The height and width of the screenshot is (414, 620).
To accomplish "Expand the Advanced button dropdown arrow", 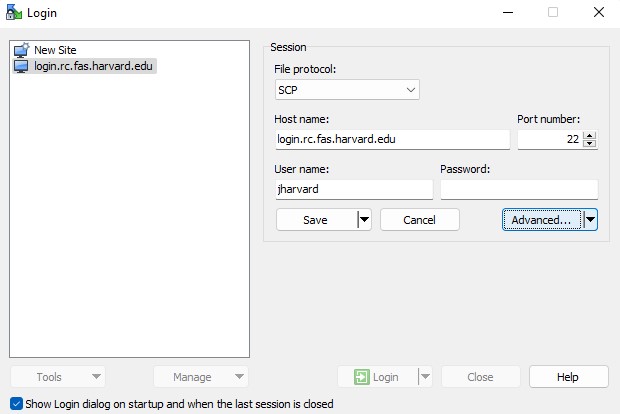I will point(590,220).
